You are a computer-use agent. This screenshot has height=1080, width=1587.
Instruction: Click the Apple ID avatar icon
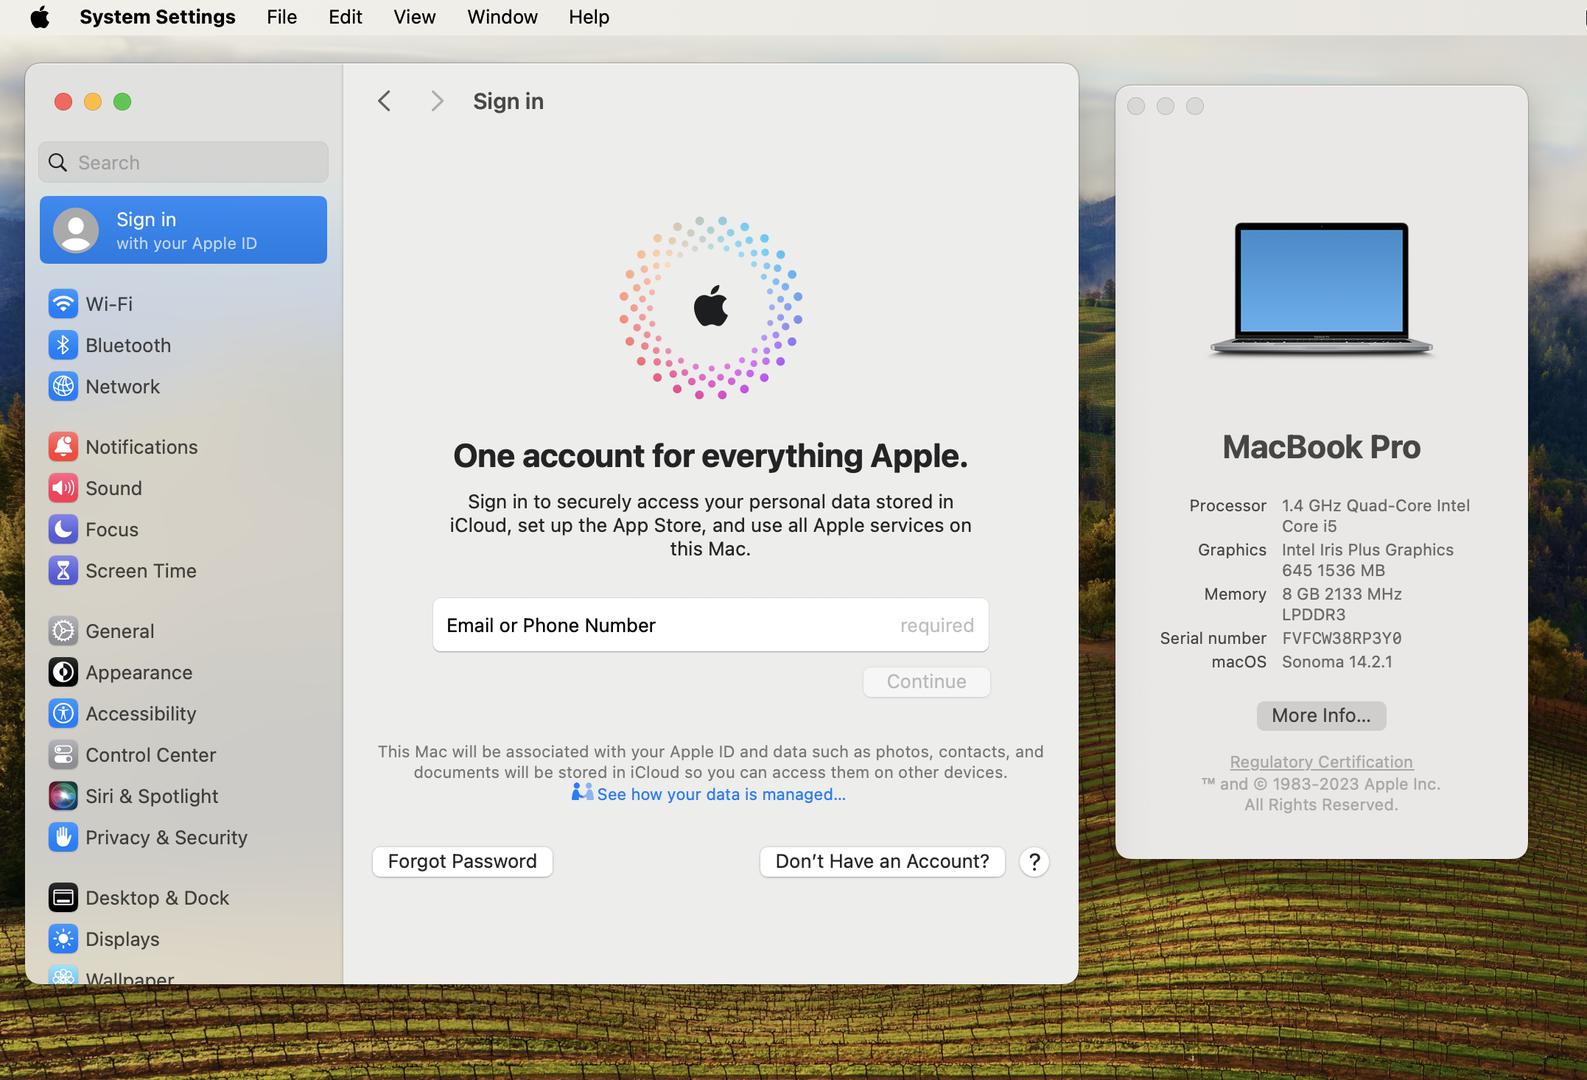[x=76, y=230]
